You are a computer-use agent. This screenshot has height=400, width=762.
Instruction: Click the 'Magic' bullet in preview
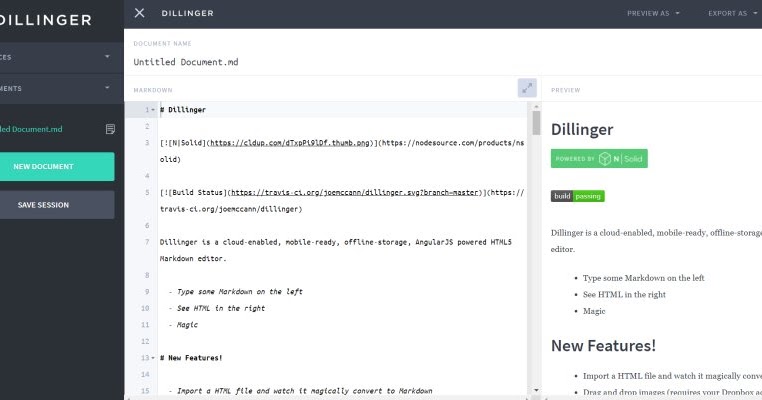594,311
